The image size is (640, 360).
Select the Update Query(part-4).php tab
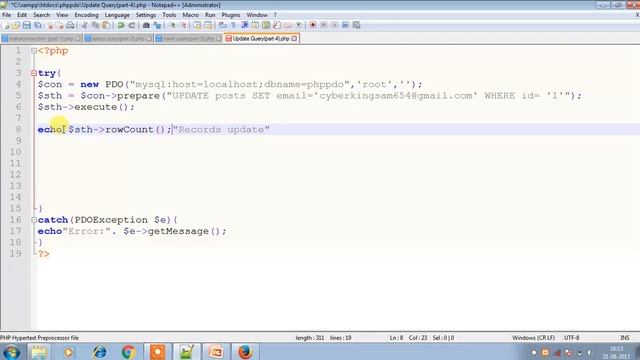261,38
